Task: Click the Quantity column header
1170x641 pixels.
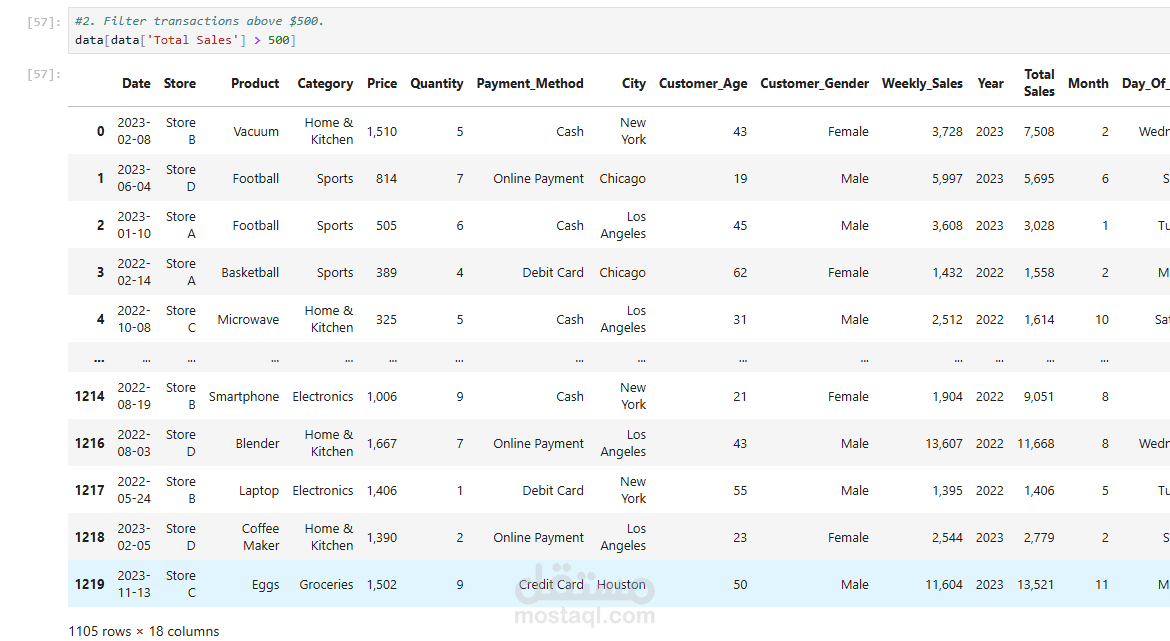Action: click(x=437, y=84)
